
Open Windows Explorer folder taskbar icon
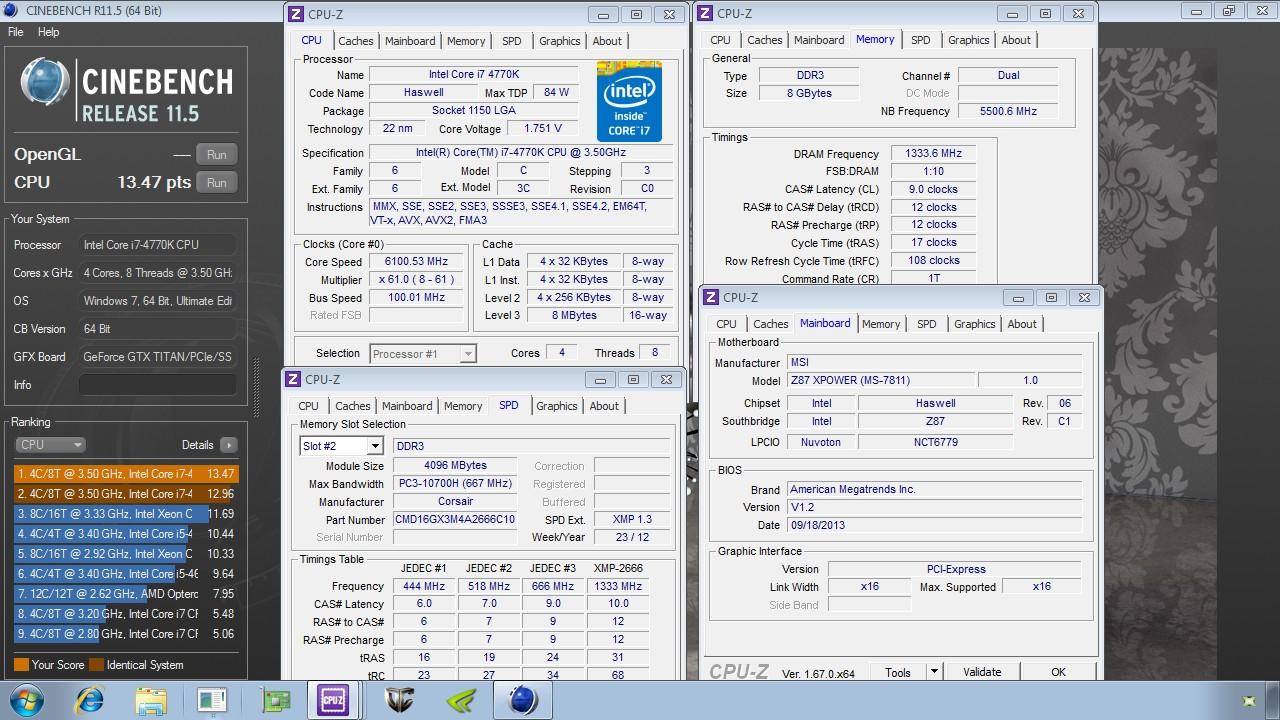click(x=151, y=700)
